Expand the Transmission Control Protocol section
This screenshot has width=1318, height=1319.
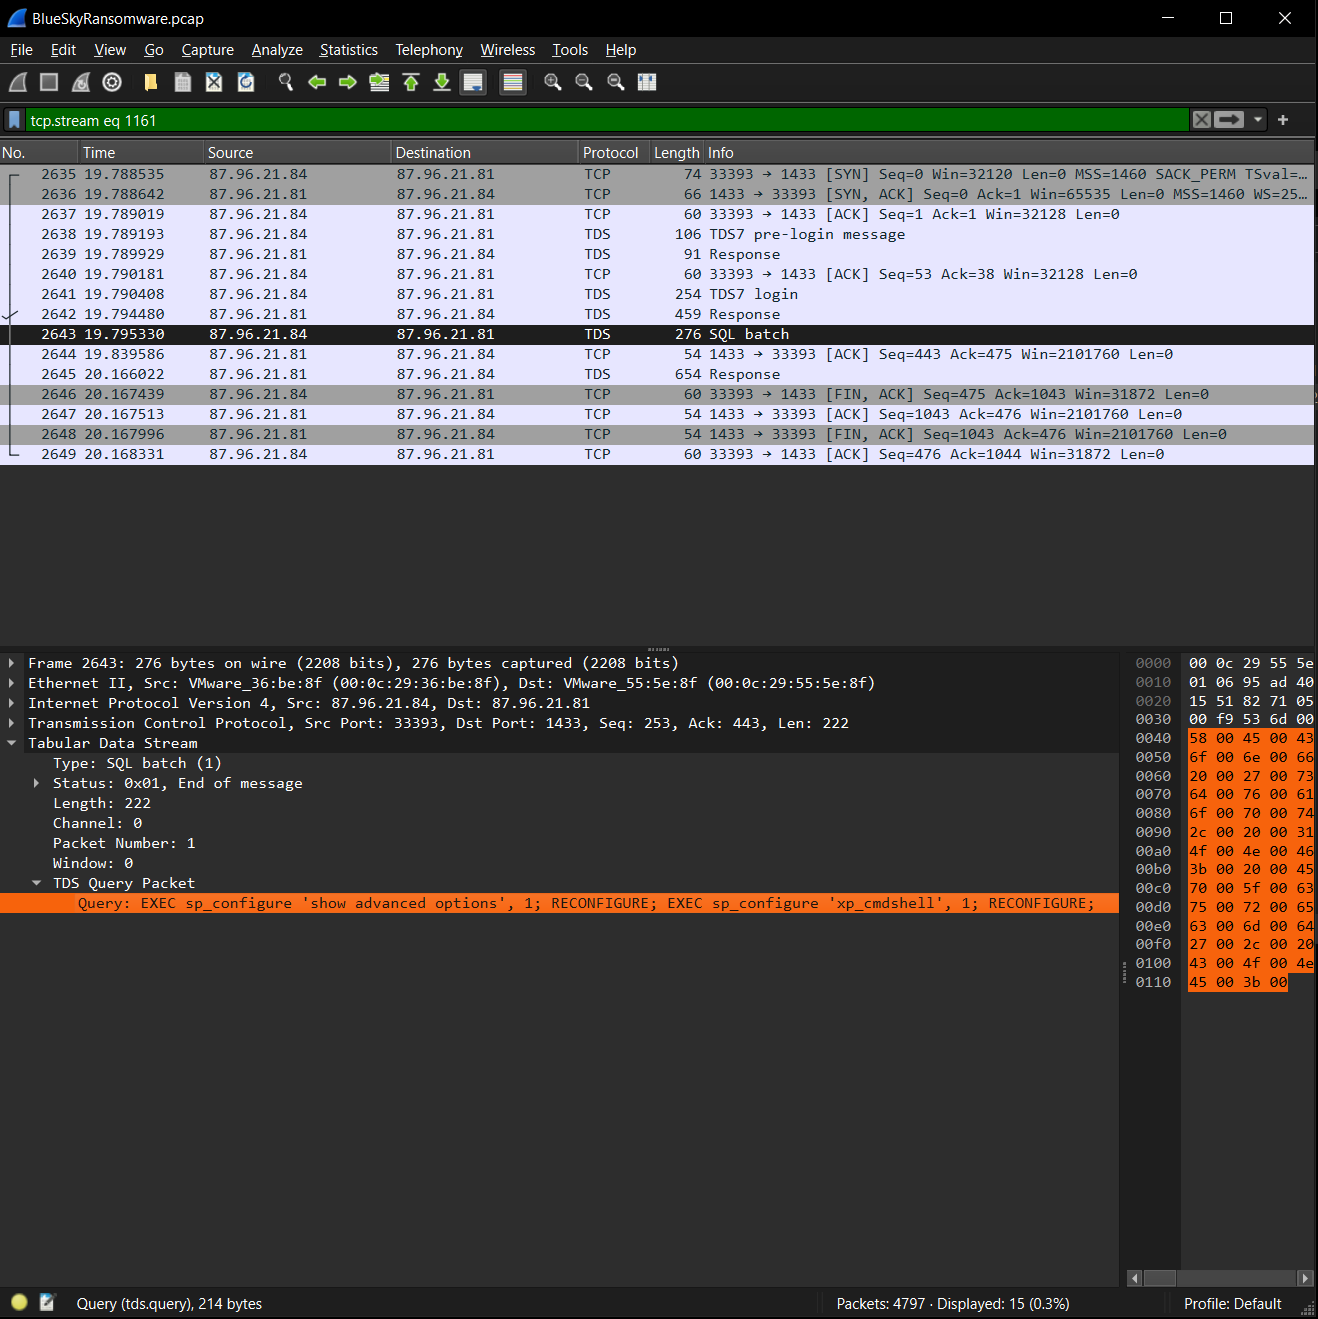coord(11,723)
